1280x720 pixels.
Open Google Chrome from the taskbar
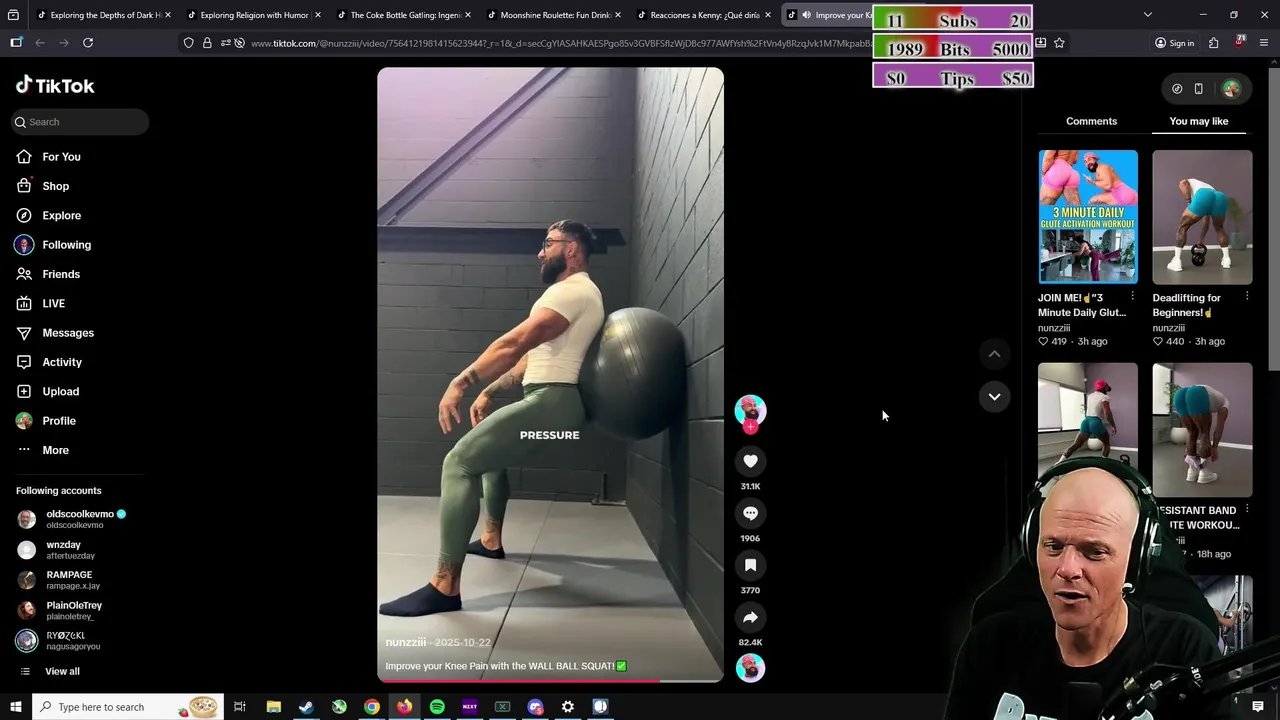pos(371,707)
